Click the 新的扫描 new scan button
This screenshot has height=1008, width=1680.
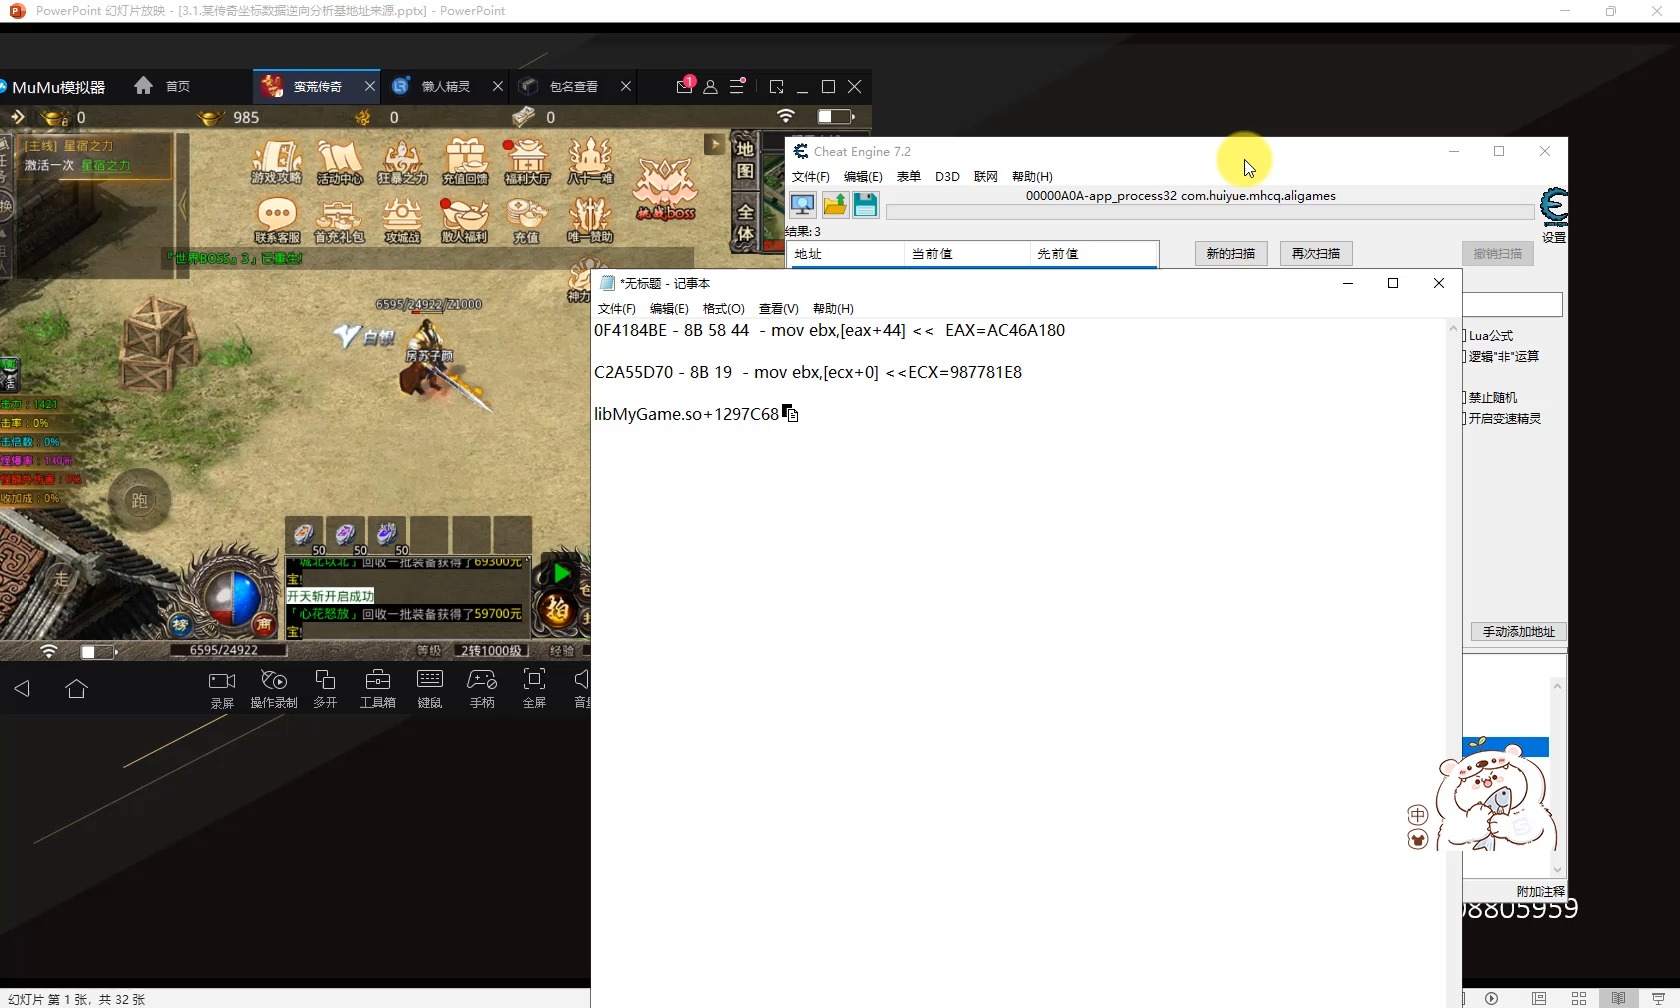point(1230,253)
